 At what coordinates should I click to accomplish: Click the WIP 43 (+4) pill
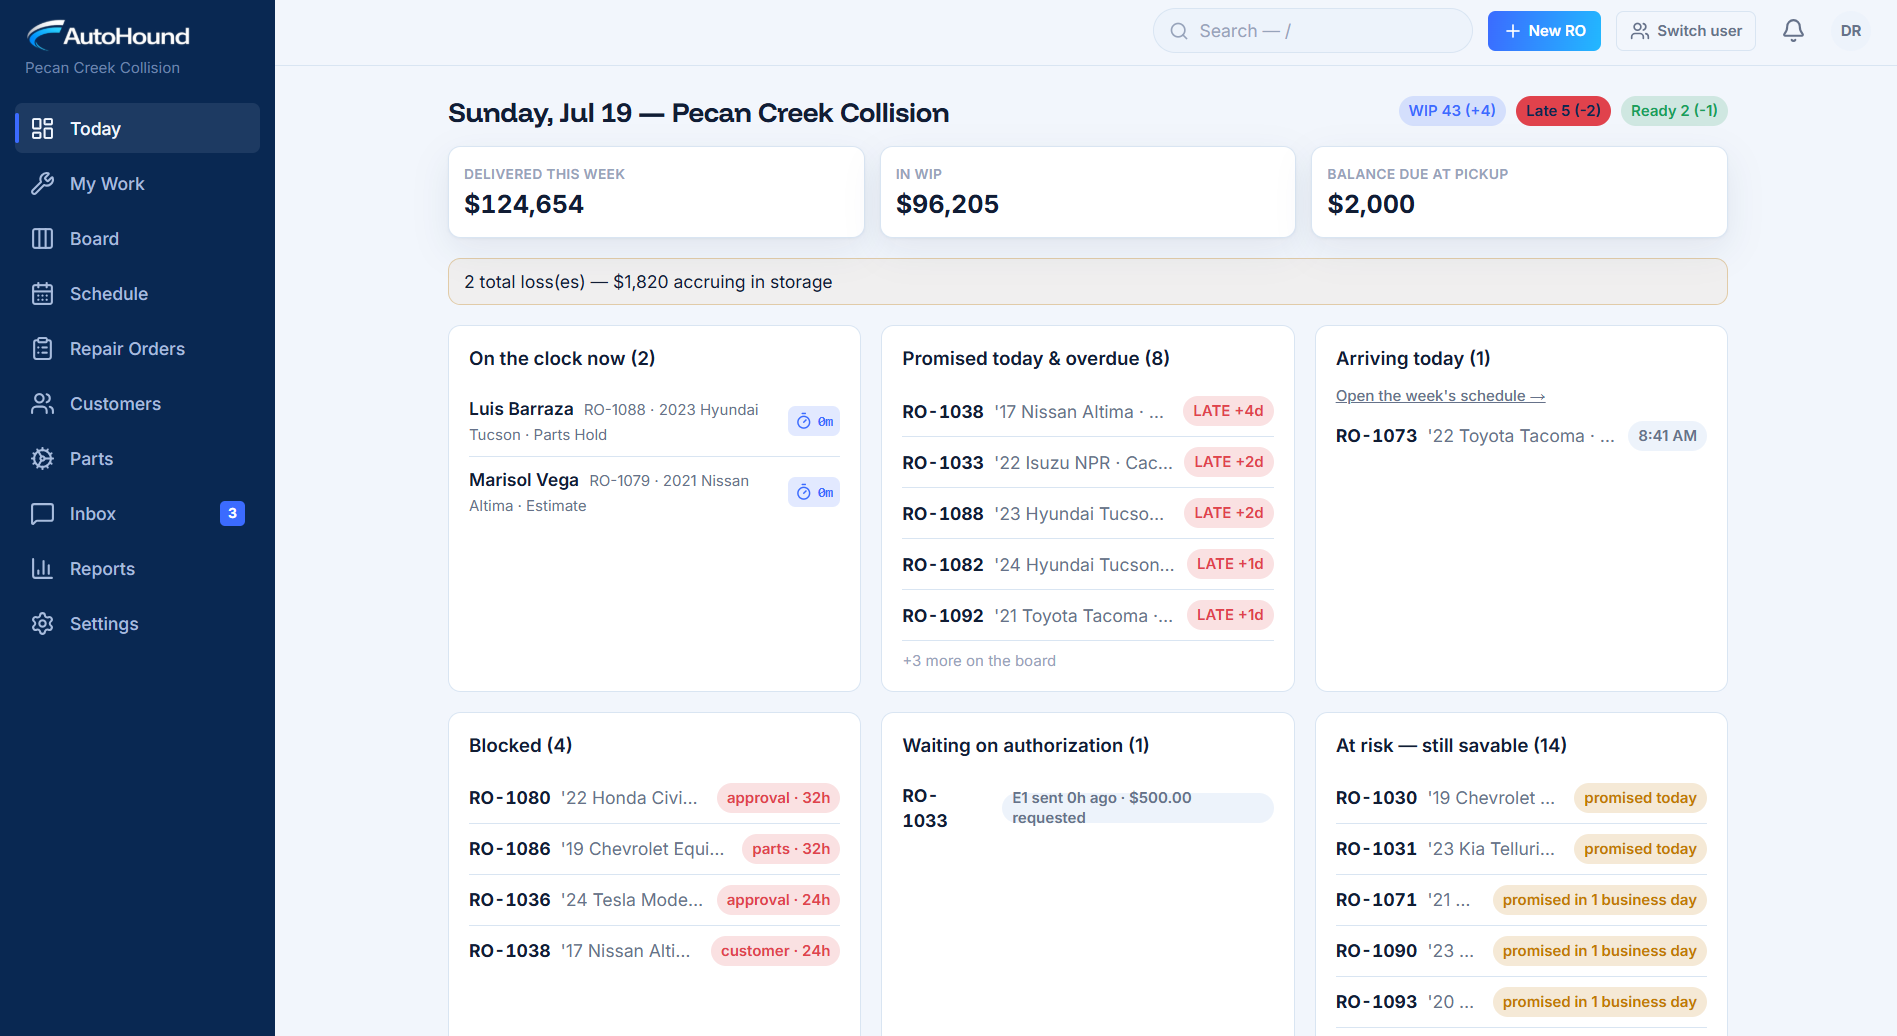[1452, 111]
